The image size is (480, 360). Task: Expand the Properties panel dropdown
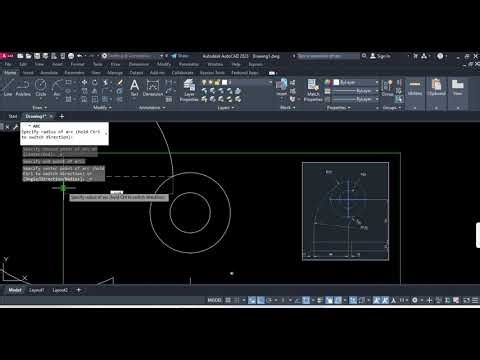pyautogui.click(x=339, y=108)
